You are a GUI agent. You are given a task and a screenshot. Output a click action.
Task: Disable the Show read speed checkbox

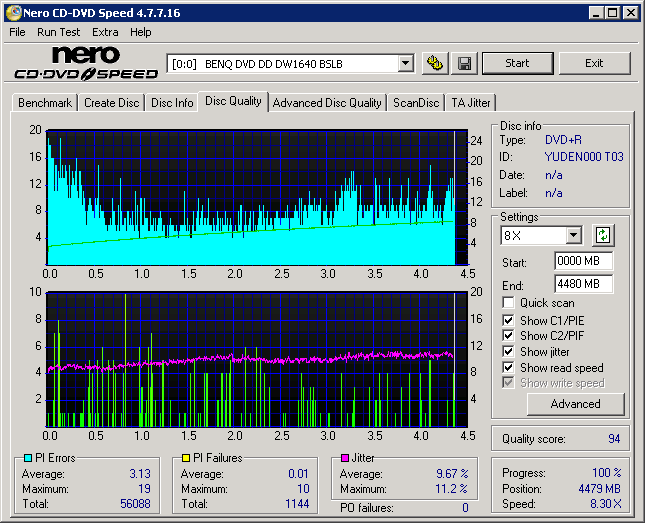click(509, 368)
